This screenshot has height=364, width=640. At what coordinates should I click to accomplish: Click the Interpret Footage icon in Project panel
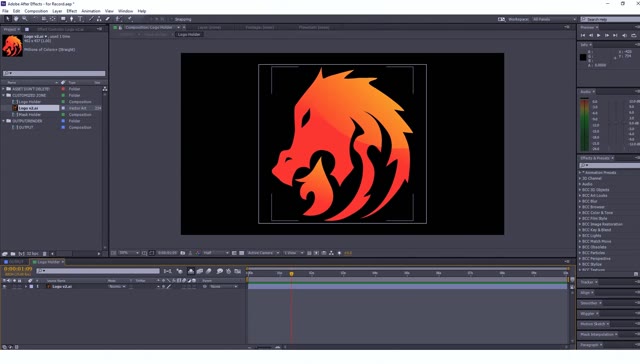pyautogui.click(x=4, y=254)
